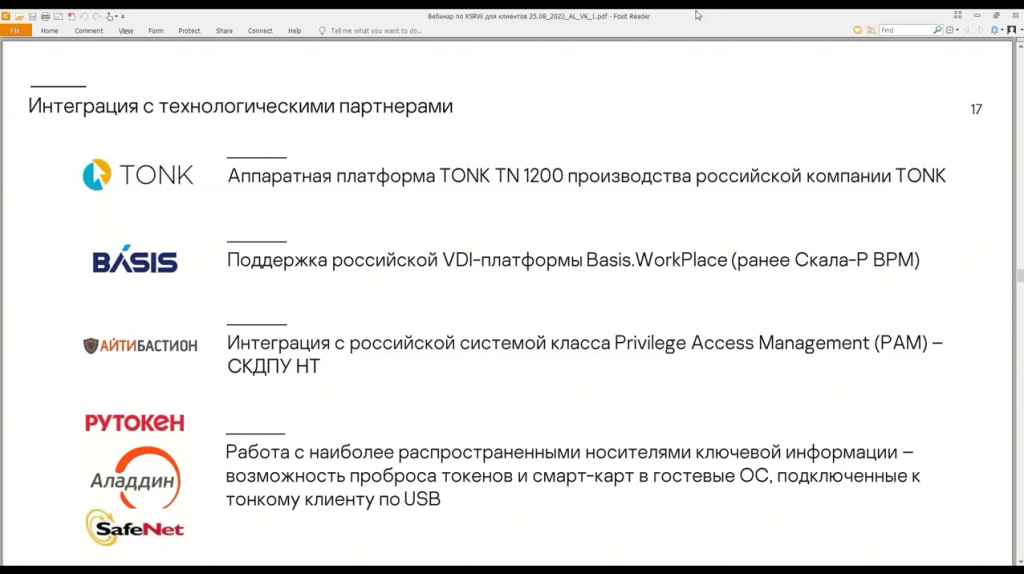Click the TONK logo on the slide
The height and width of the screenshot is (574, 1024).
(x=138, y=174)
